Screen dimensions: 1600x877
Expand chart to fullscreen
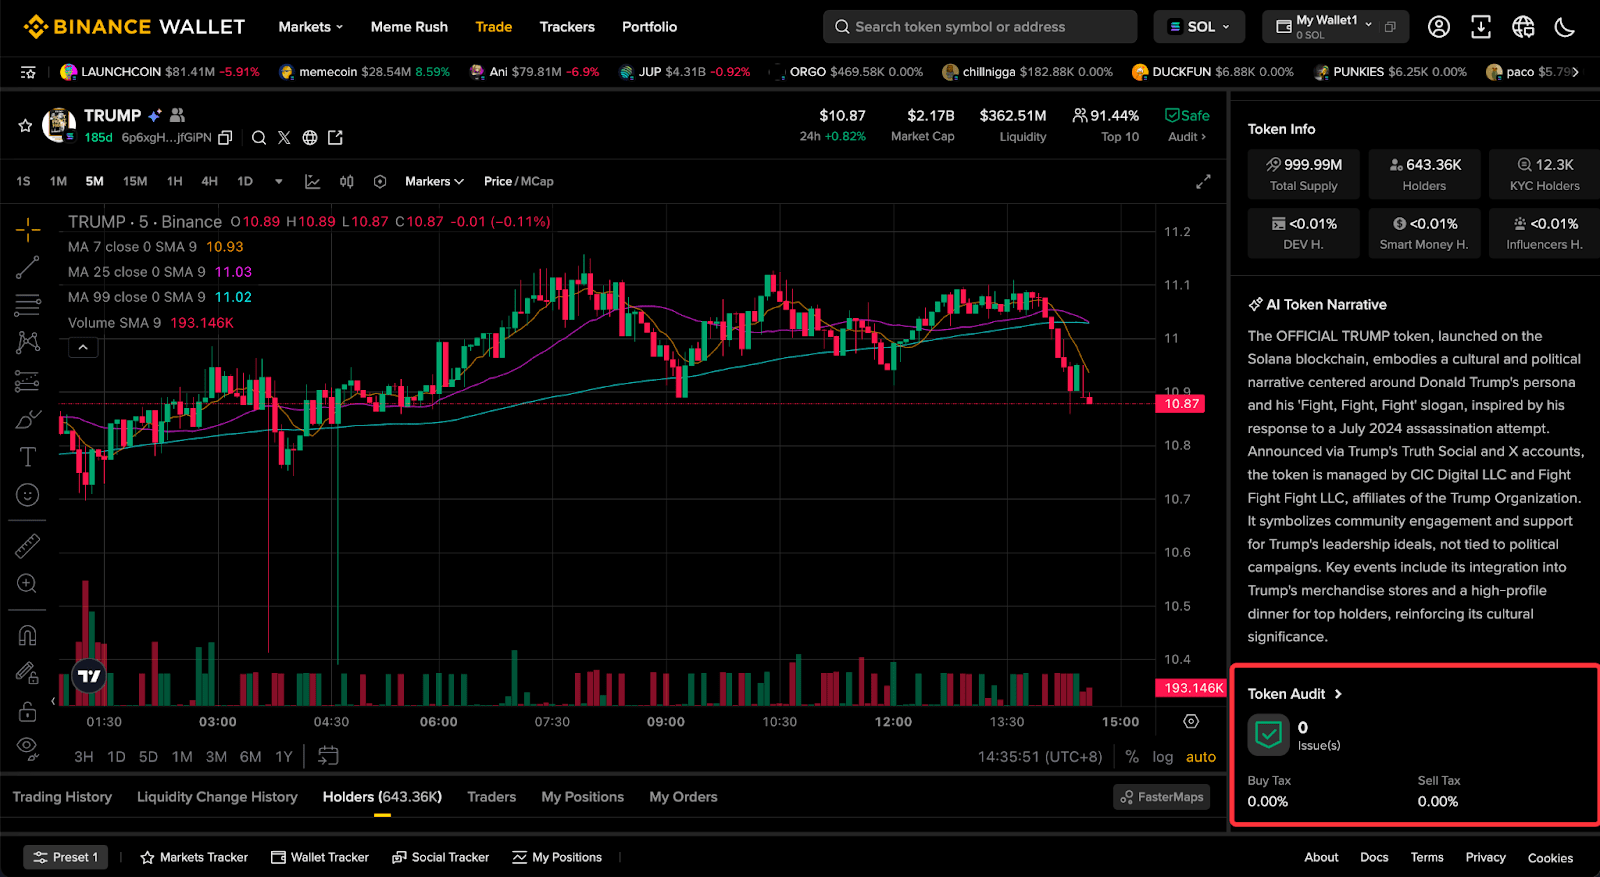coord(1203,182)
